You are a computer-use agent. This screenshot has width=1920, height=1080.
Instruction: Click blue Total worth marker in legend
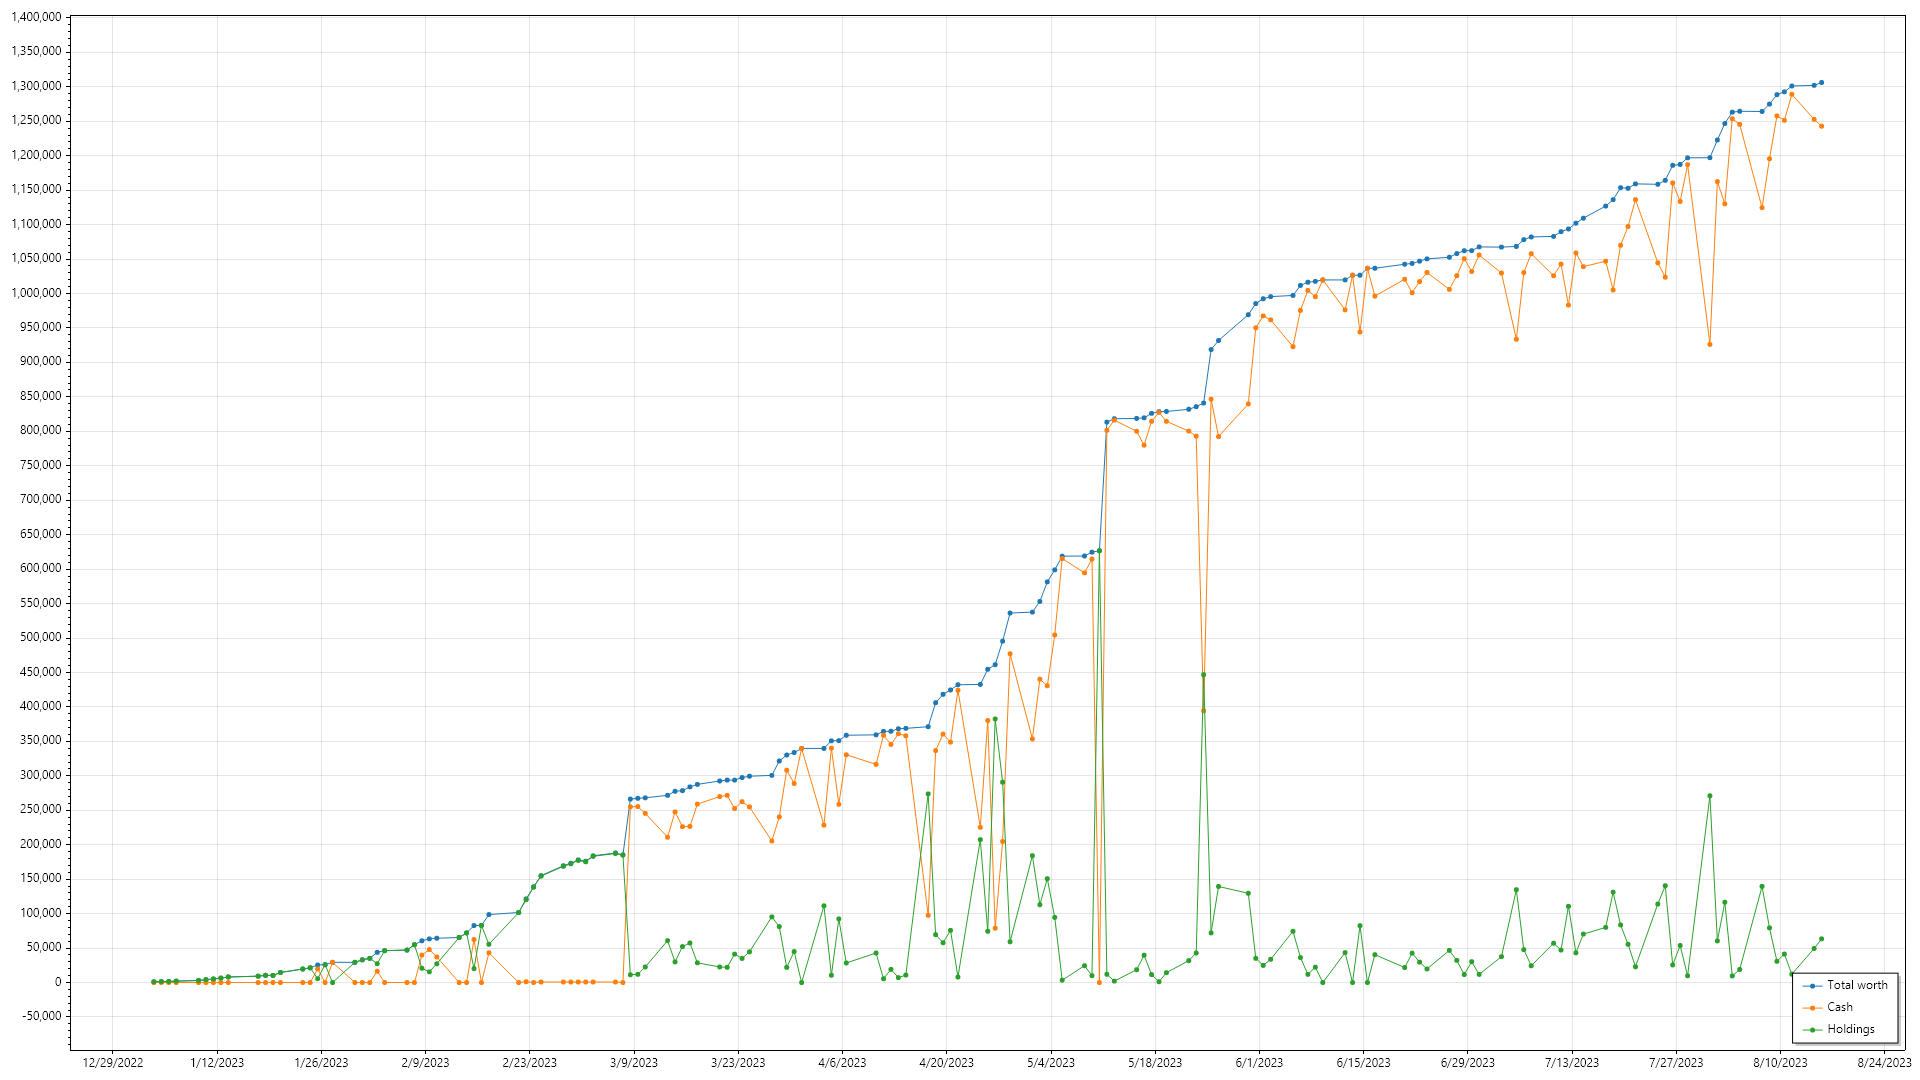pos(1812,986)
